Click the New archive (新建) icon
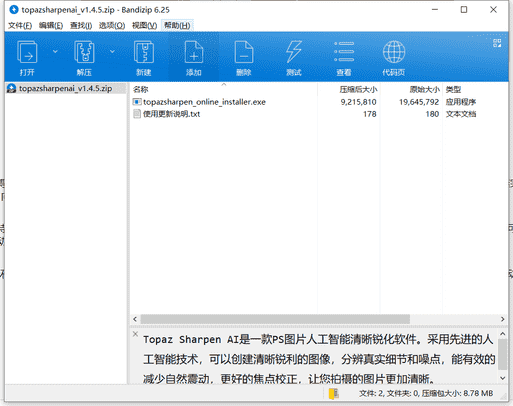The height and width of the screenshot is (406, 513). (144, 52)
